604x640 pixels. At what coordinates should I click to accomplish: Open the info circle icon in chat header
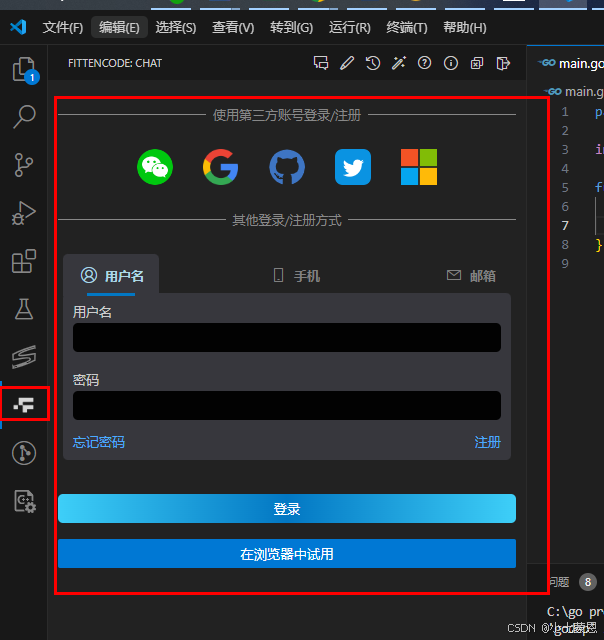click(x=451, y=63)
